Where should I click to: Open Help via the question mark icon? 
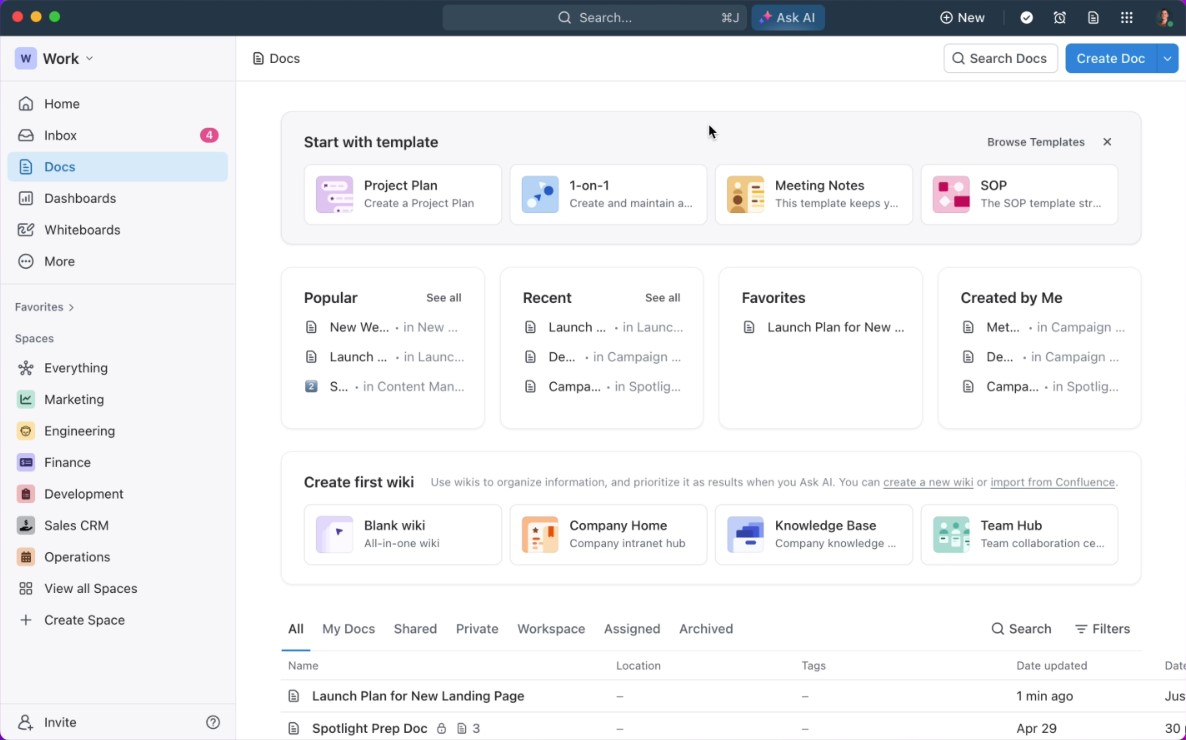click(213, 722)
